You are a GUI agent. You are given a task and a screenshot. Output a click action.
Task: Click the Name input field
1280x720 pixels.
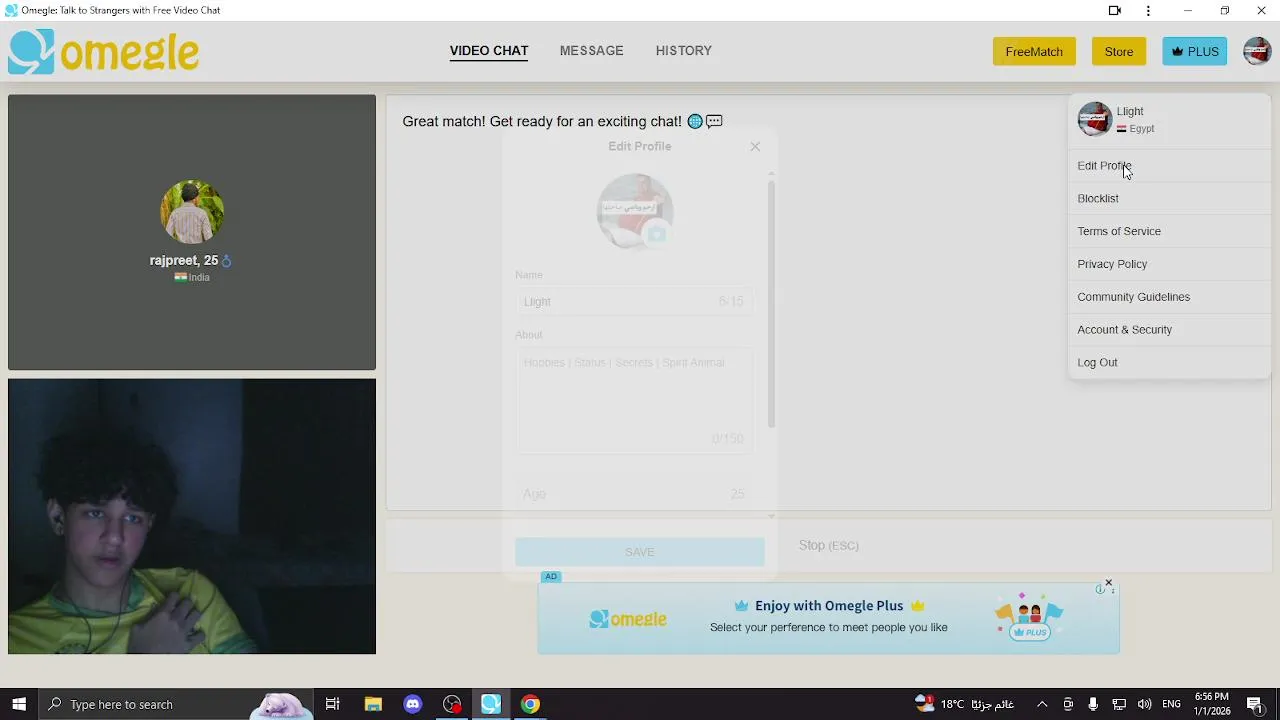click(634, 301)
